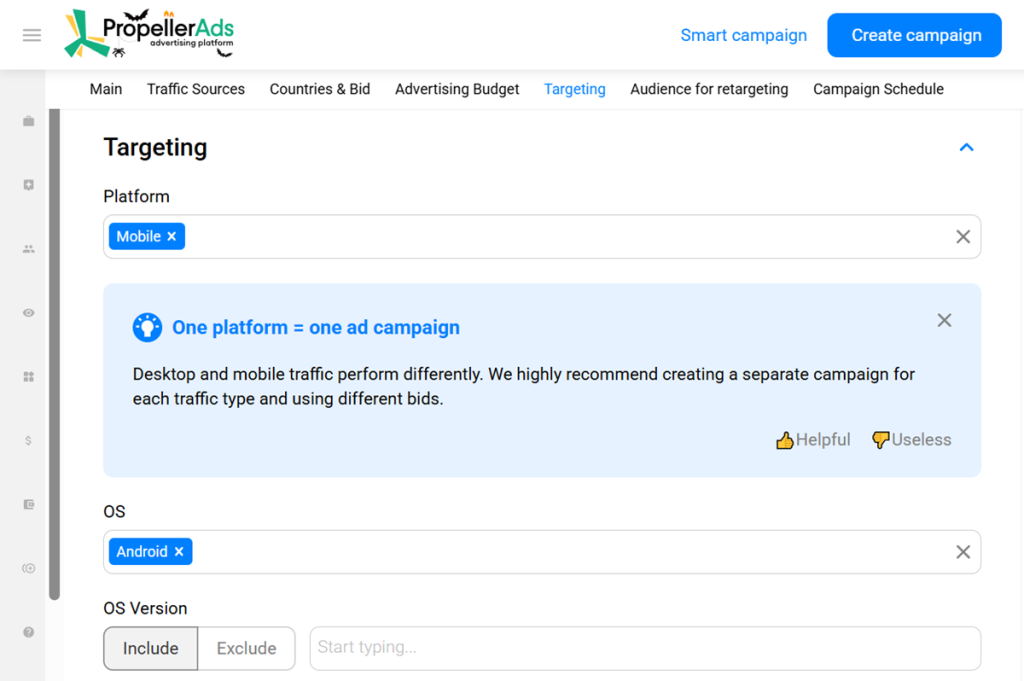Viewport: 1024px width, 681px height.
Task: Open the OS selection field
Action: point(560,552)
